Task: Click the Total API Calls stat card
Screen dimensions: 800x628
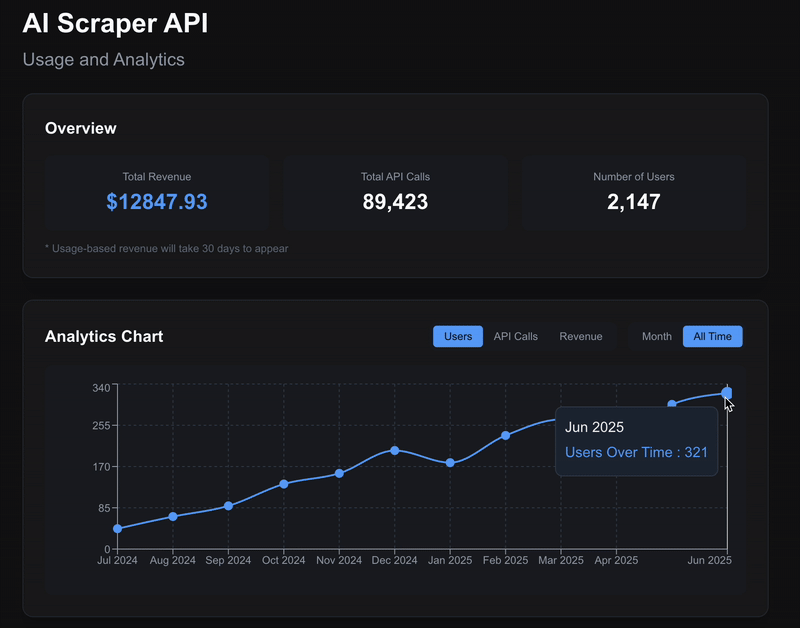Action: point(394,192)
